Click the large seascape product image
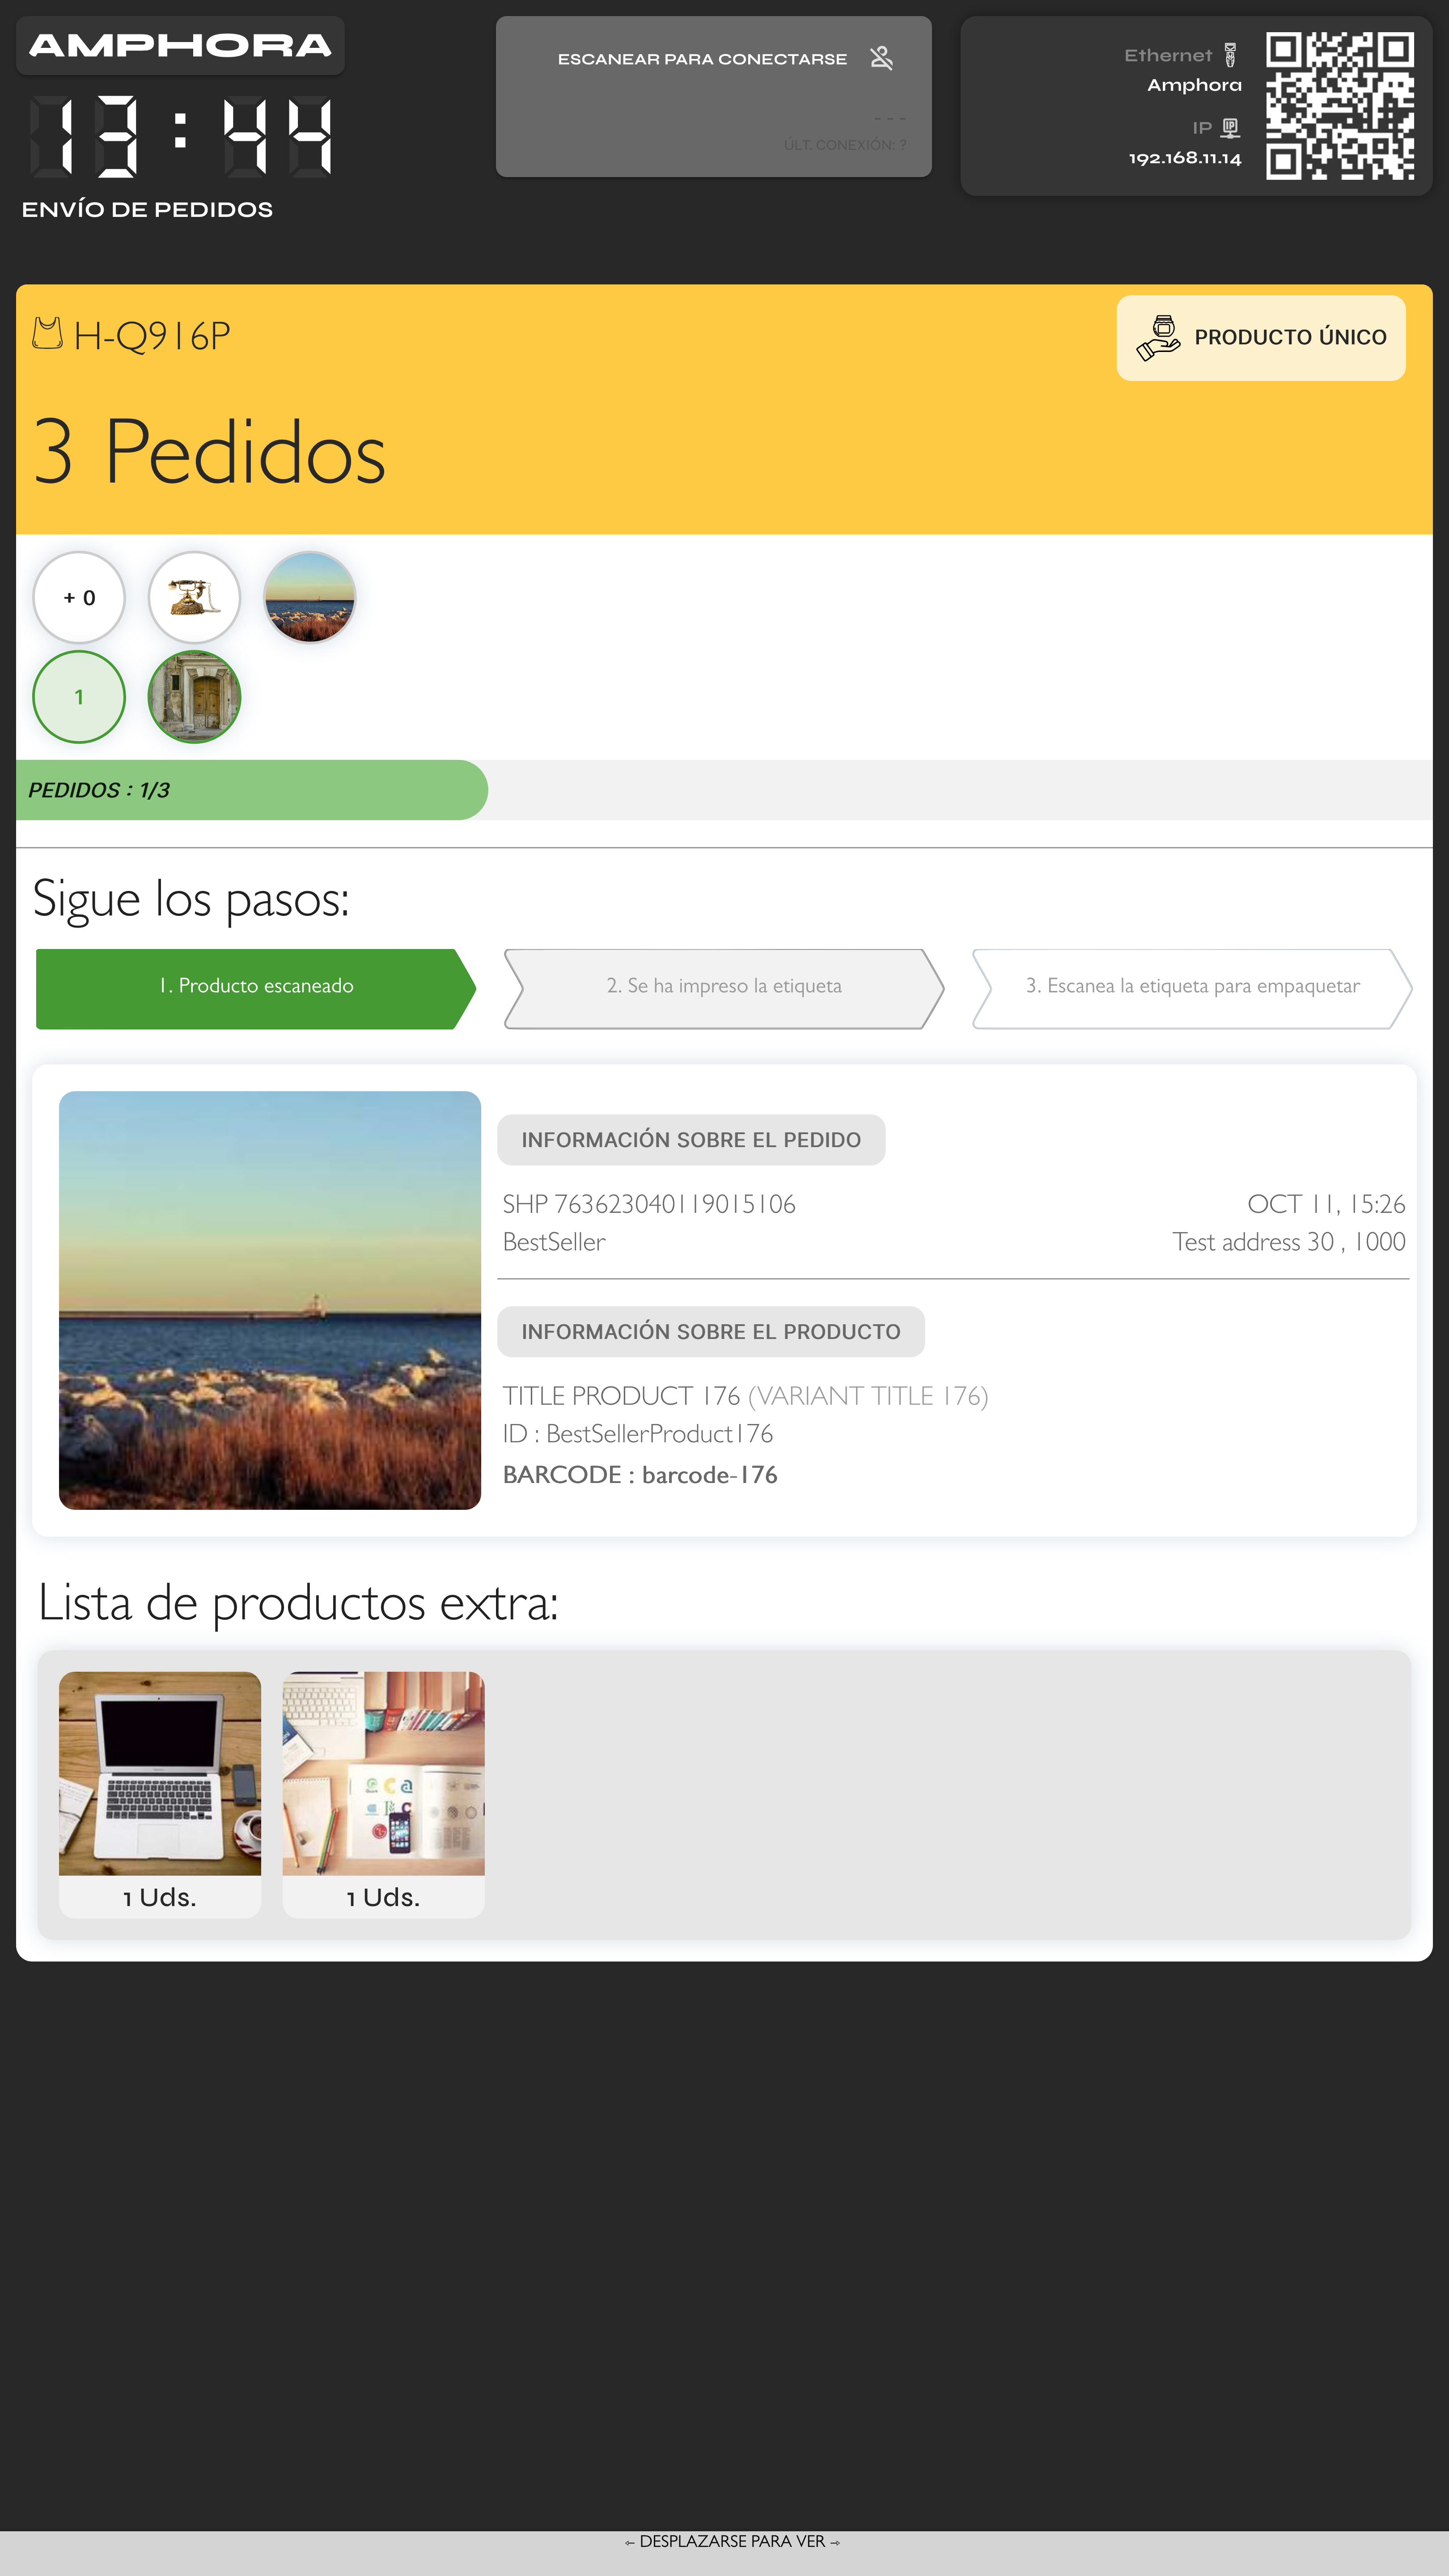 (270, 1300)
